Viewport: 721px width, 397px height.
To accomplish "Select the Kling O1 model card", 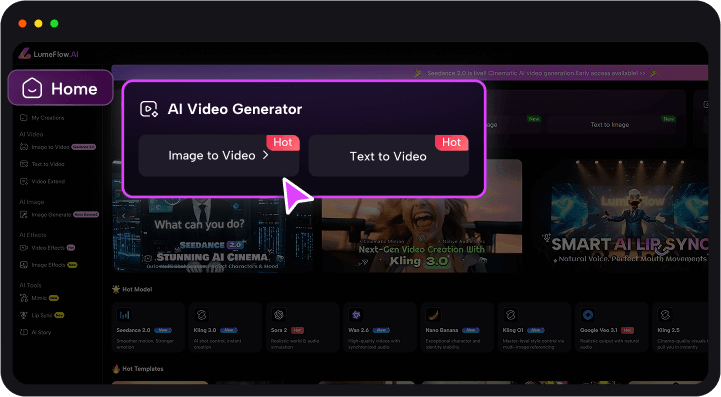I will (534, 327).
